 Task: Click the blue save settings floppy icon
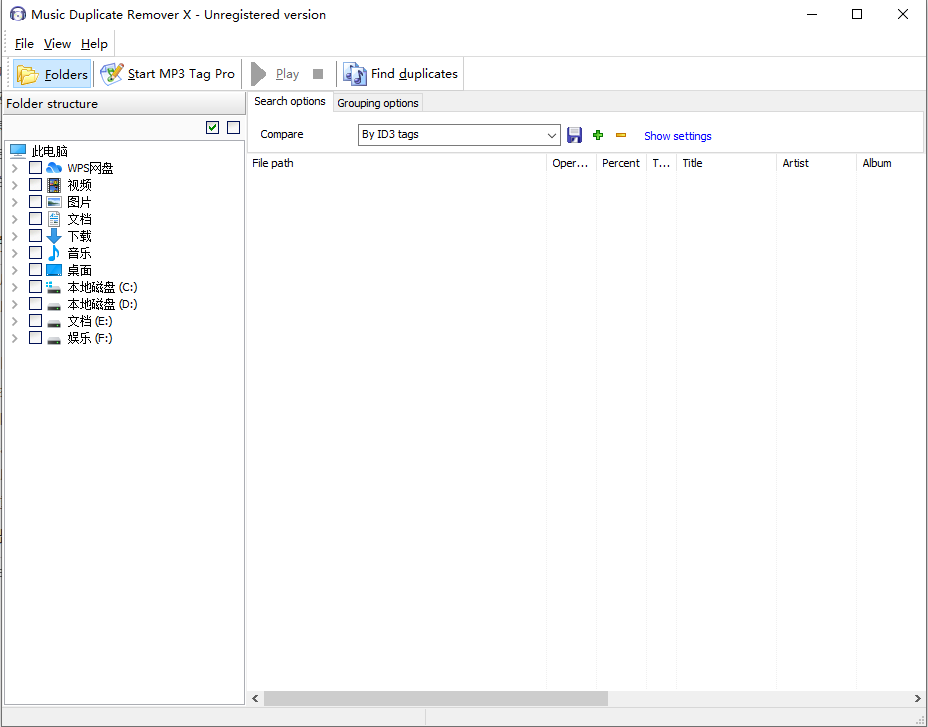(575, 135)
